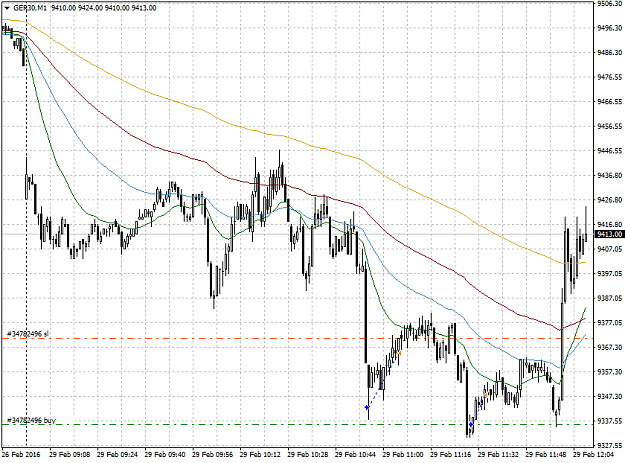Screen dimensions: 625x463
Task: Click price label 9496.30 on the scale
Action: [x=609, y=28]
